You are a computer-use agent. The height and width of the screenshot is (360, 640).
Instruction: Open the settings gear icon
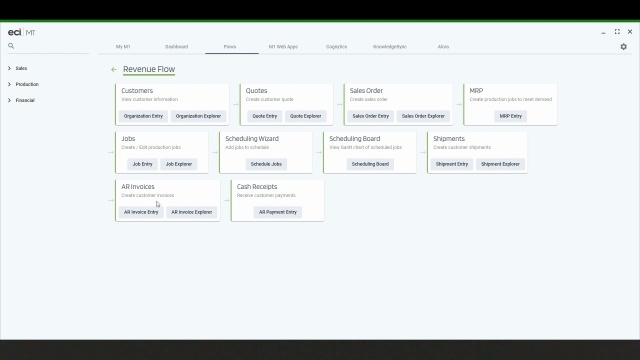[x=623, y=47]
